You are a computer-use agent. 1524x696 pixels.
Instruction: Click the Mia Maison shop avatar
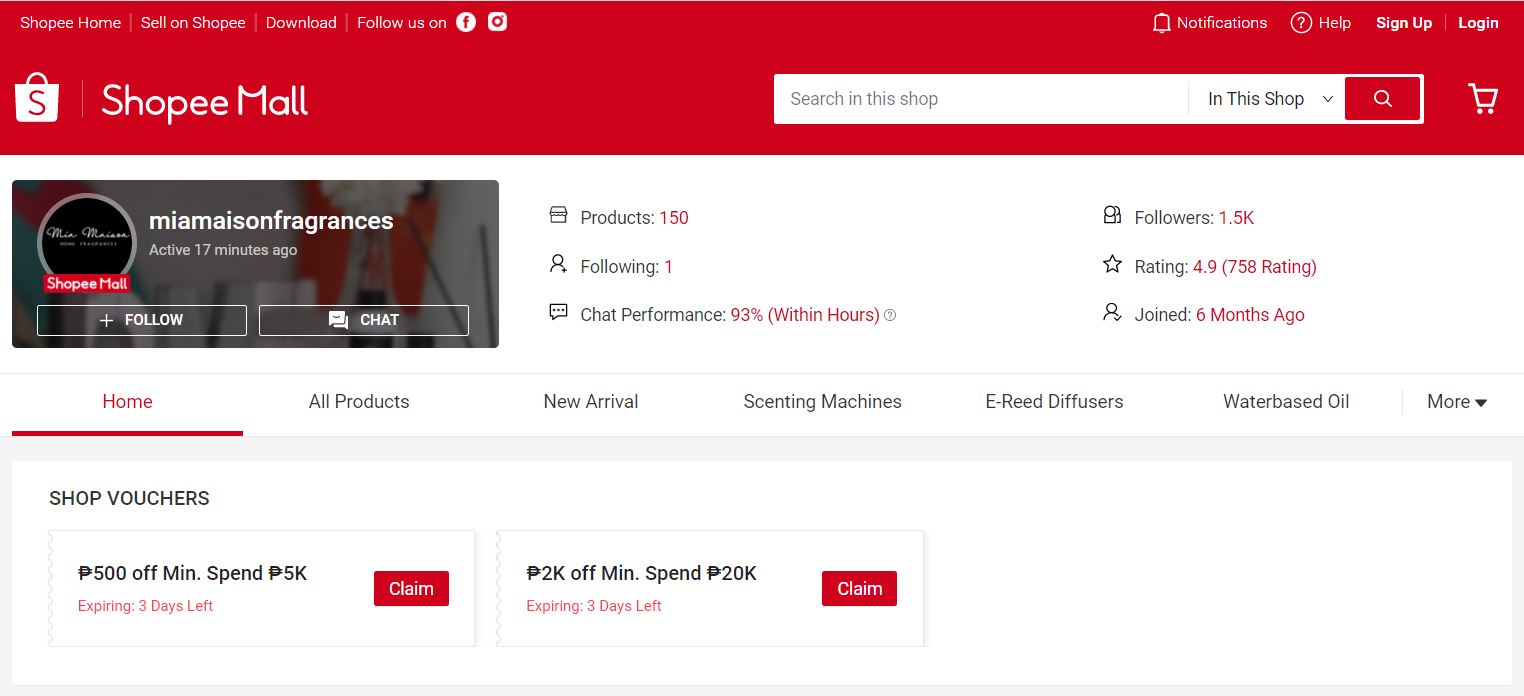coord(87,242)
